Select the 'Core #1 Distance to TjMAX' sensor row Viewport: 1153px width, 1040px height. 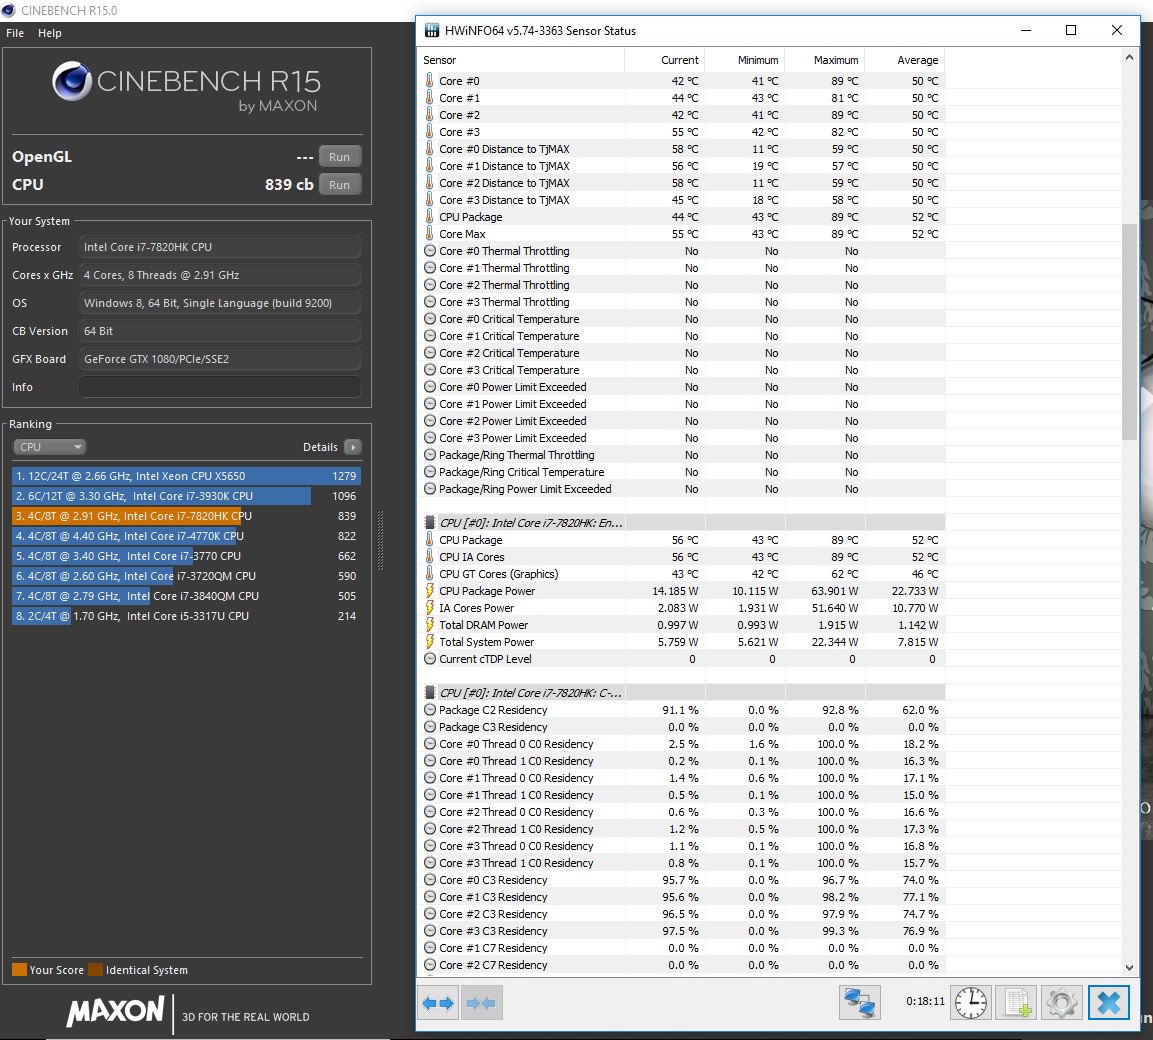[682, 165]
